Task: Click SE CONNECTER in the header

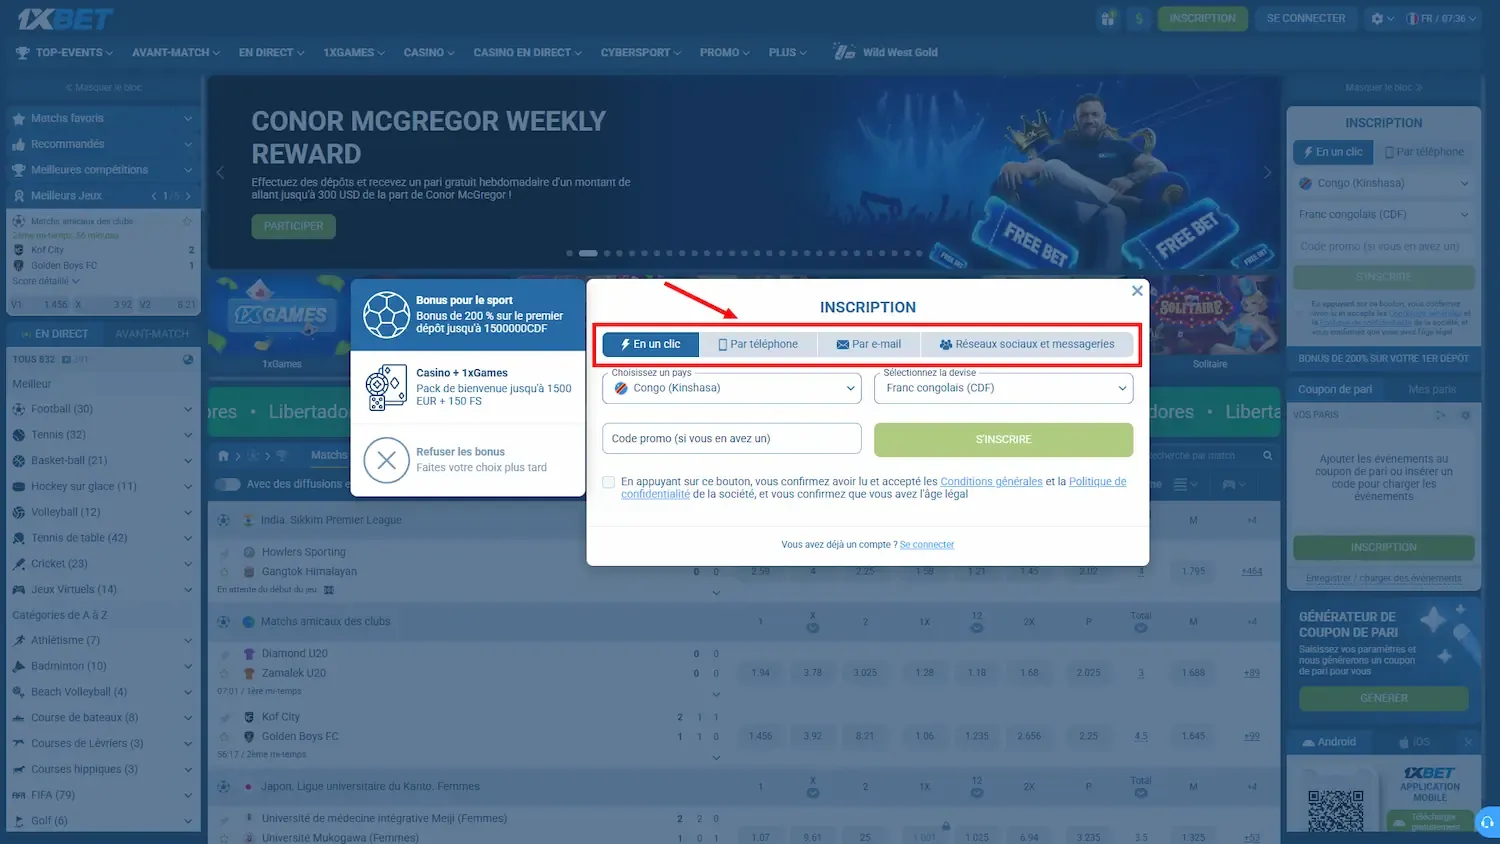Action: coord(1306,18)
